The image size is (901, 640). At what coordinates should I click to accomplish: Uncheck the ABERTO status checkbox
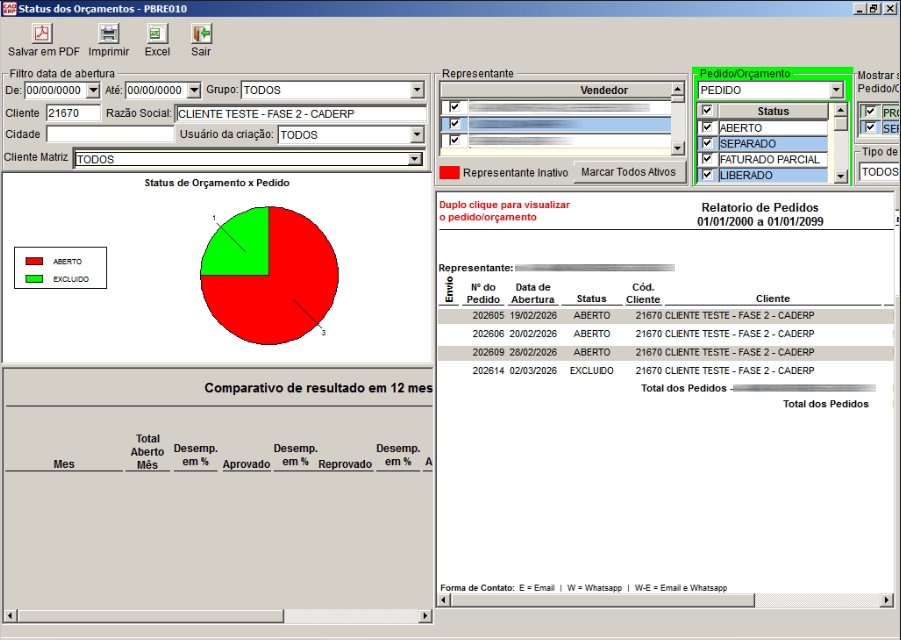(707, 128)
